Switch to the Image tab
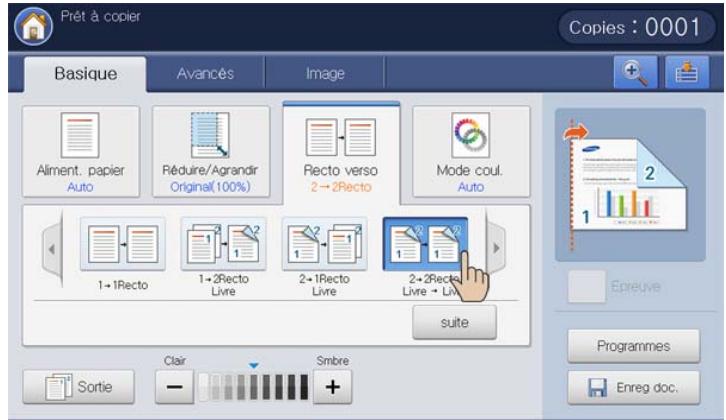This screenshot has height=420, width=726. point(325,73)
